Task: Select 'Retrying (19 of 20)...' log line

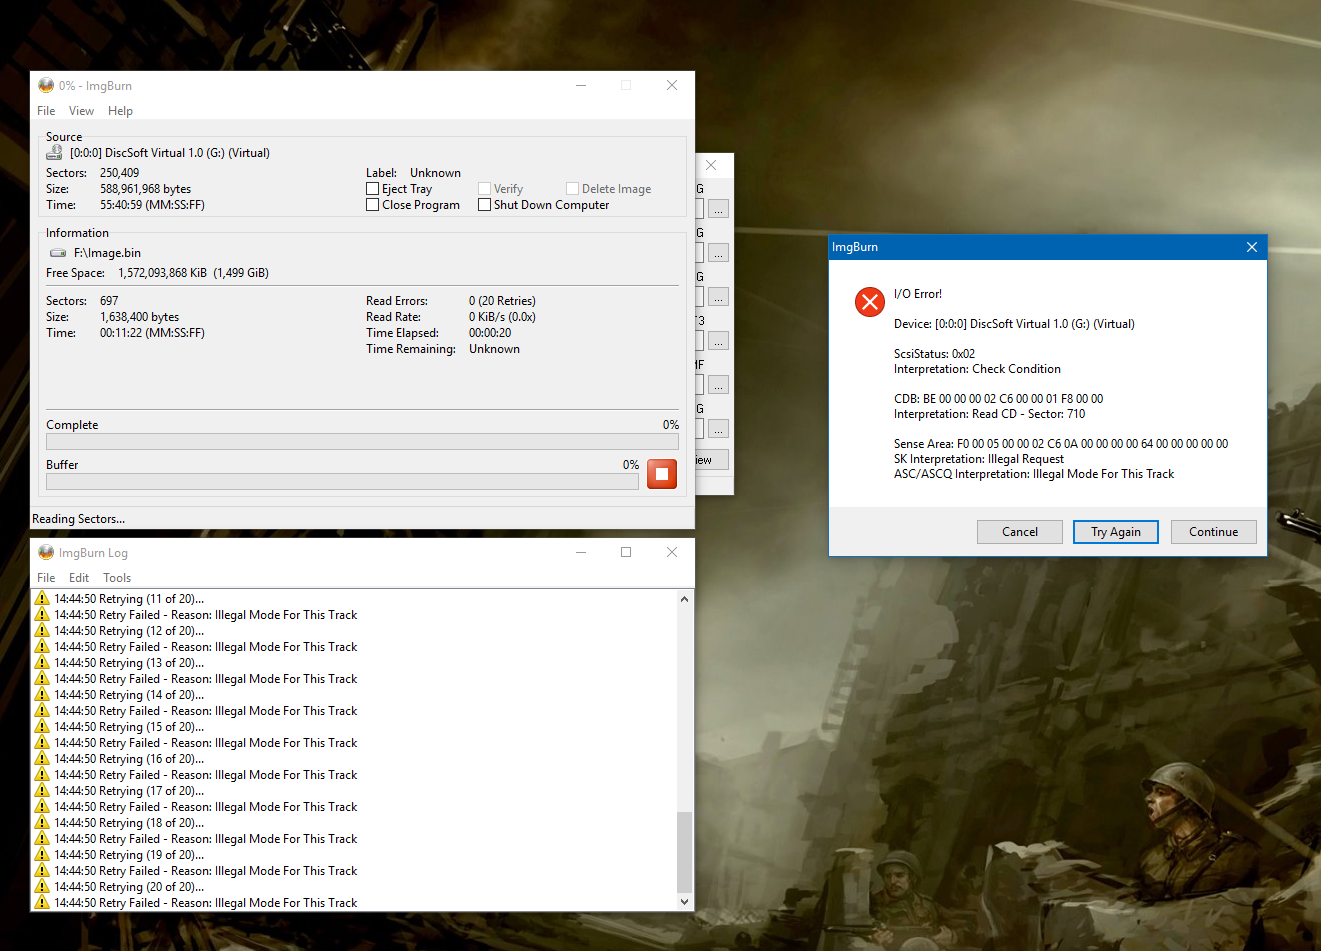Action: click(129, 855)
